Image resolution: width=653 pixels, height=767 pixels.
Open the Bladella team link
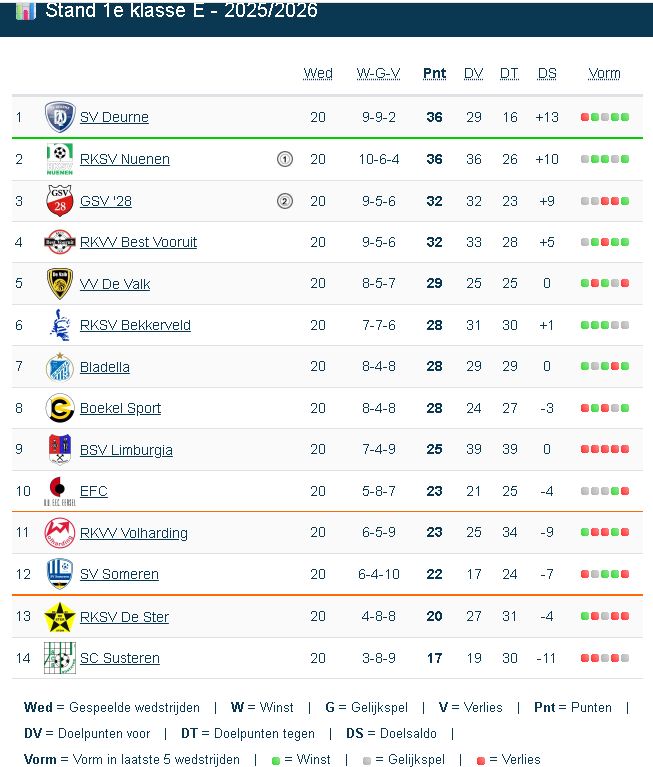(x=105, y=367)
